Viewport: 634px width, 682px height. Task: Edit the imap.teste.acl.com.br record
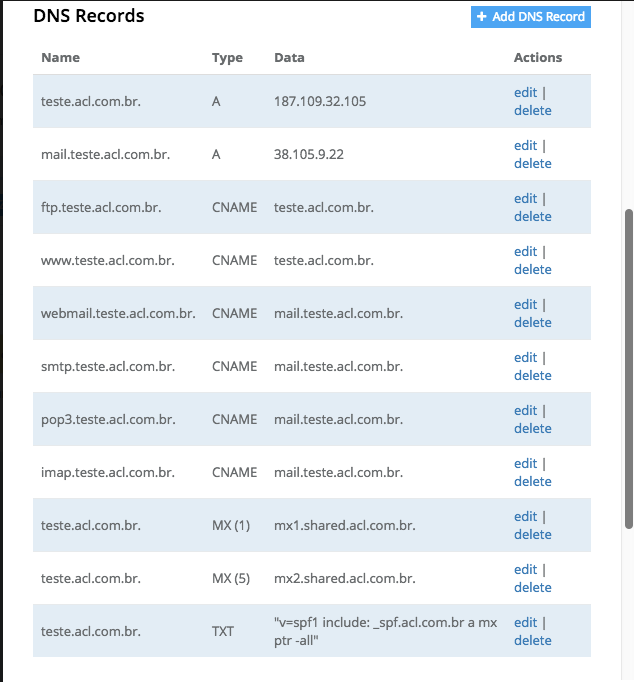[525, 463]
